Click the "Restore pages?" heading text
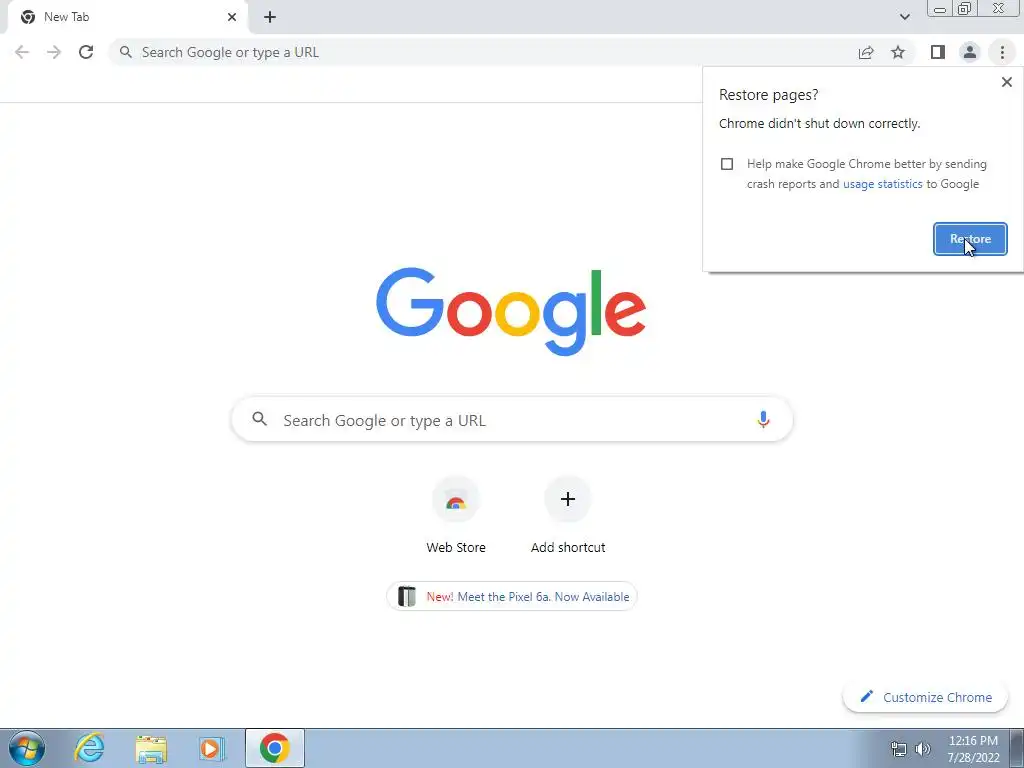1024x768 pixels. click(769, 95)
